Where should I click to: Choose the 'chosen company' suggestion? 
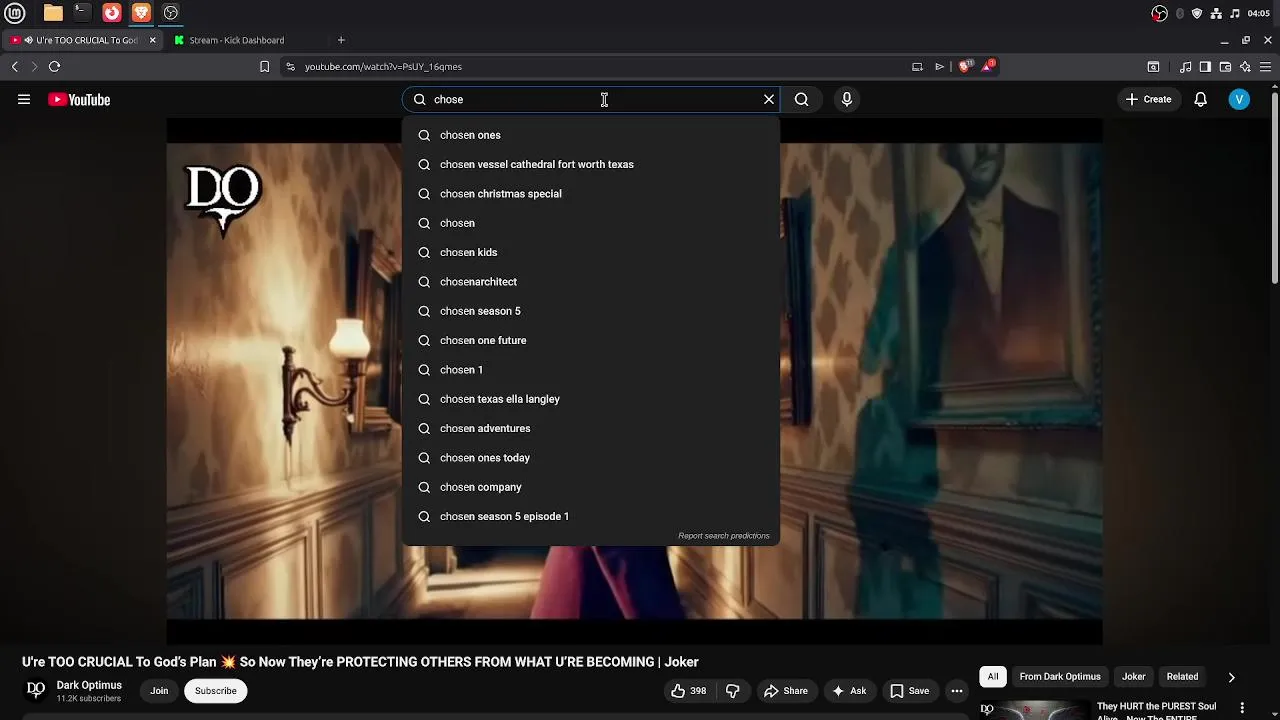(591, 487)
